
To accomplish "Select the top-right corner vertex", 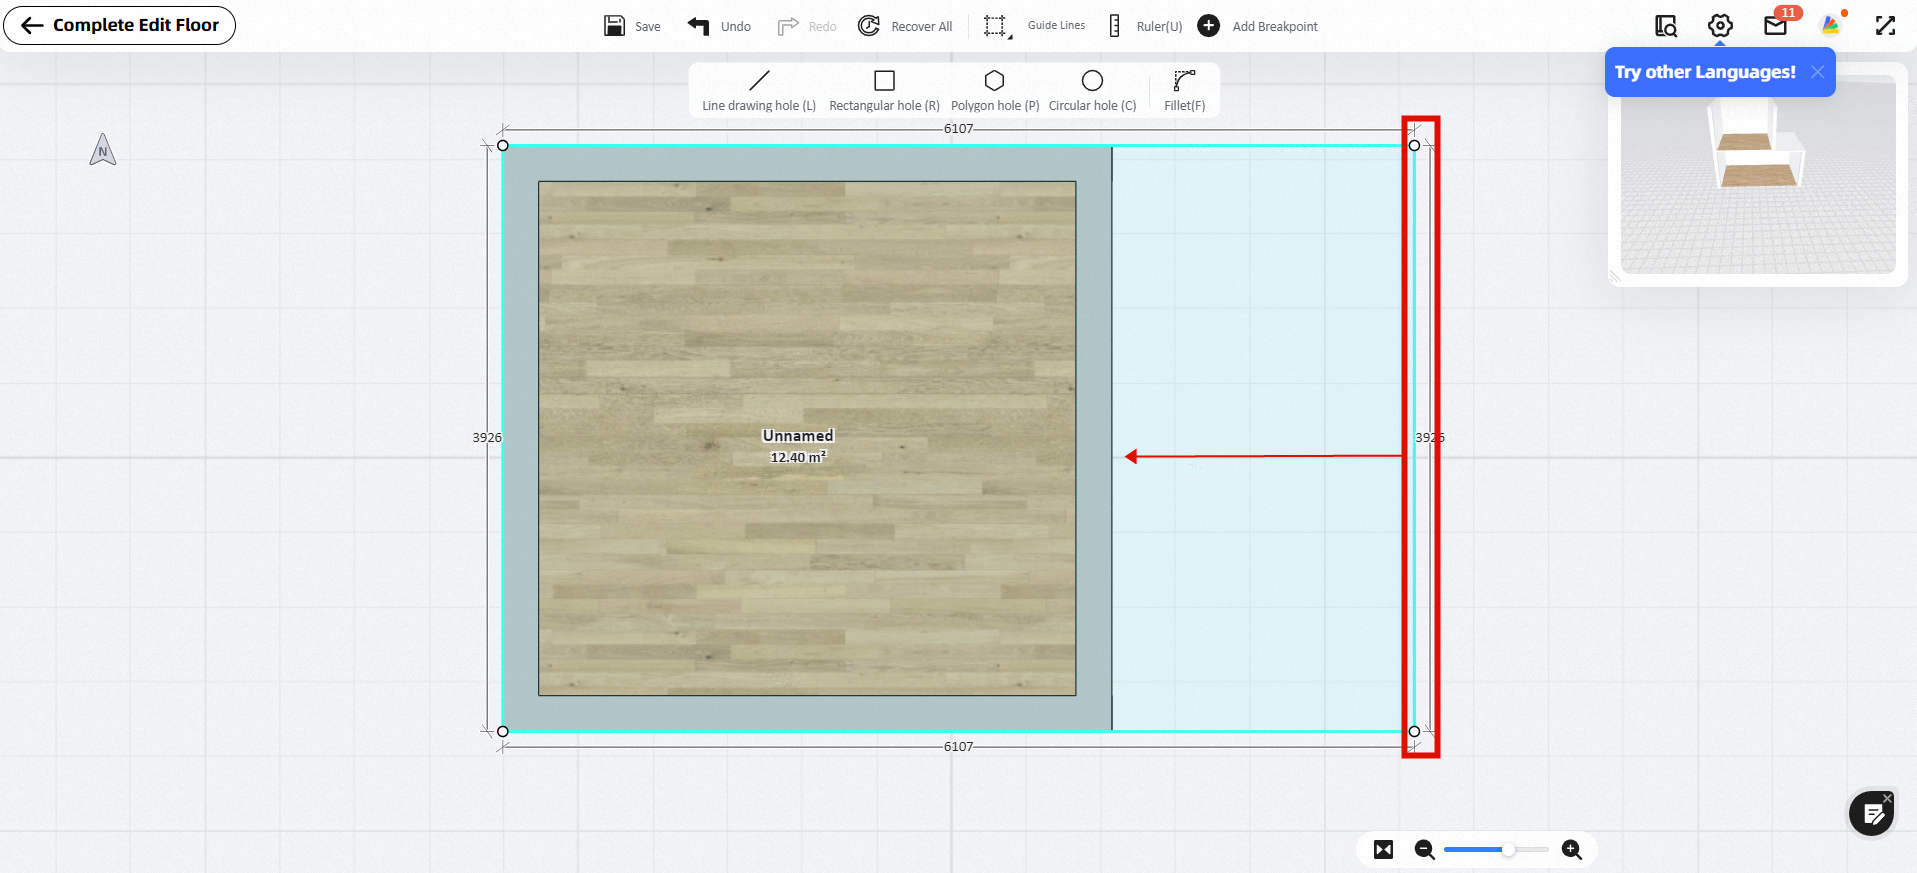I will (x=1414, y=146).
